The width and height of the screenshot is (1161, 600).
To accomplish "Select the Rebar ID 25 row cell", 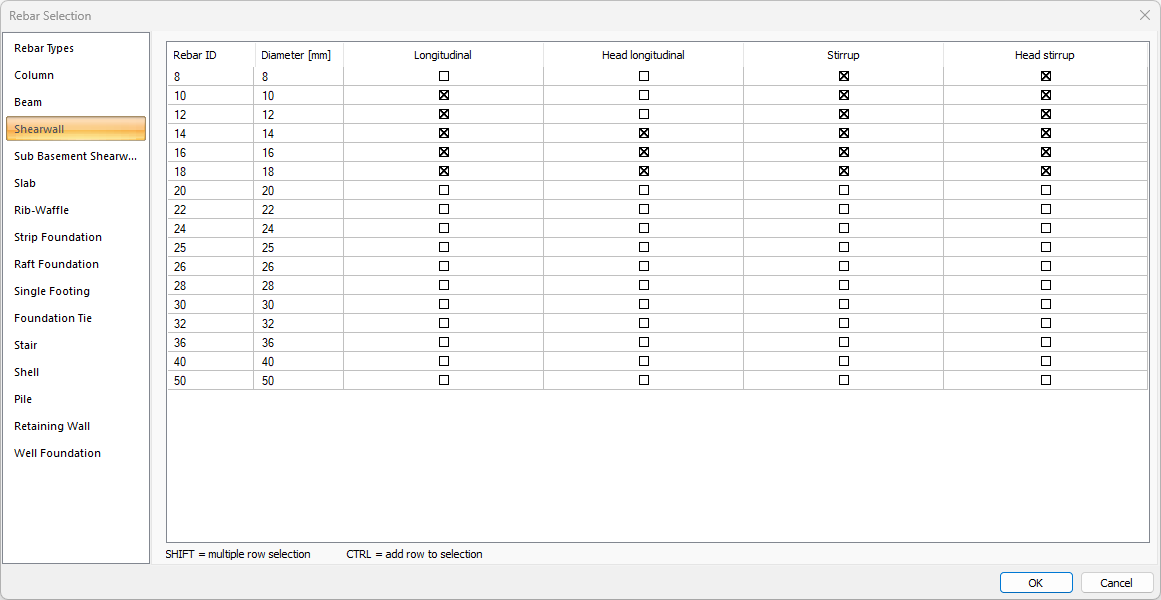I will click(x=210, y=247).
